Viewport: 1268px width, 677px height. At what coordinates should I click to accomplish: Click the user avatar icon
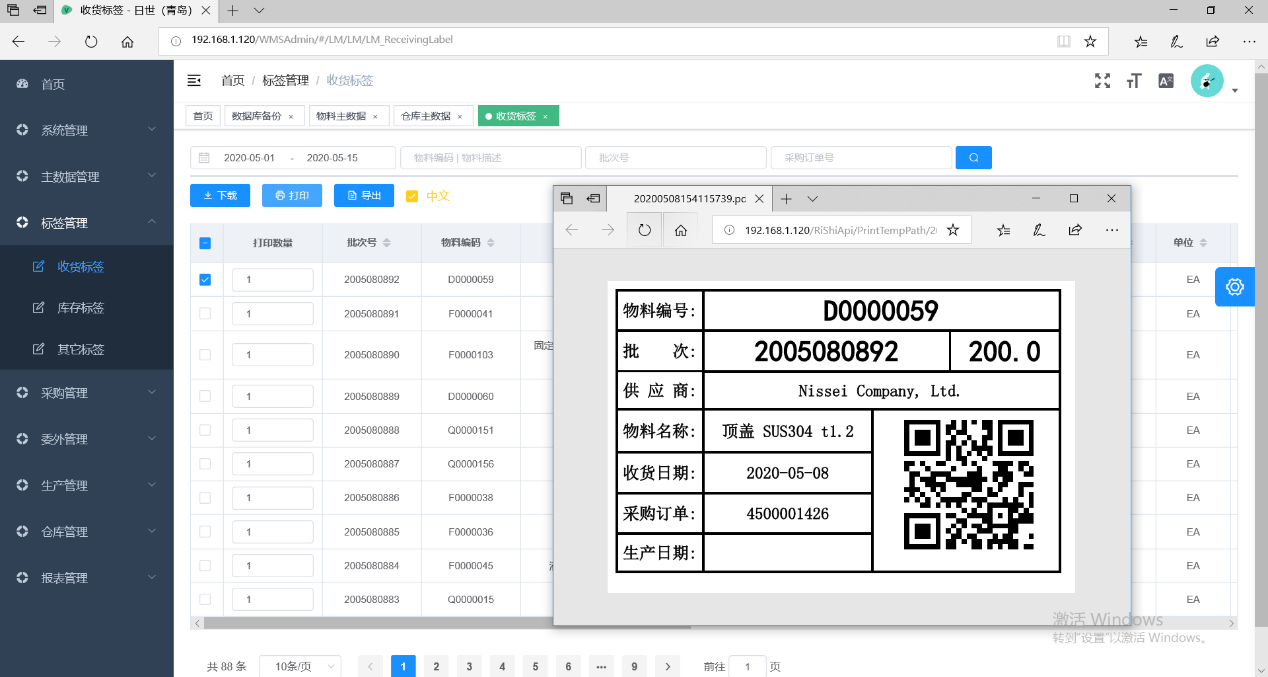[x=1207, y=81]
